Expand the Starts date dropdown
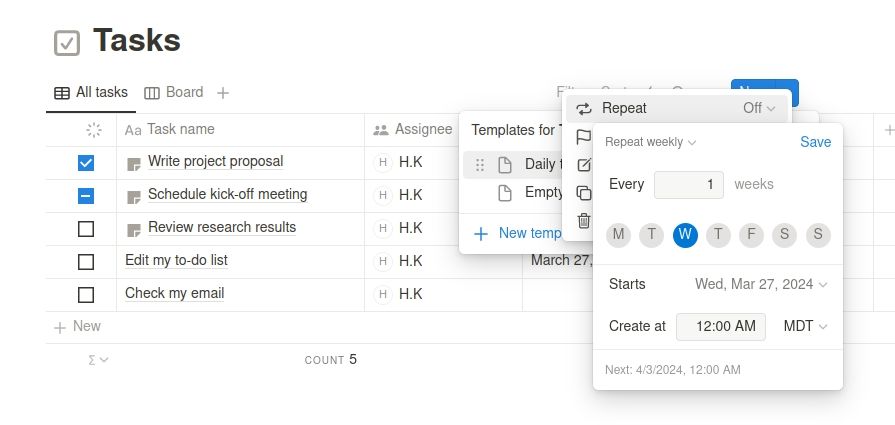 tap(761, 284)
